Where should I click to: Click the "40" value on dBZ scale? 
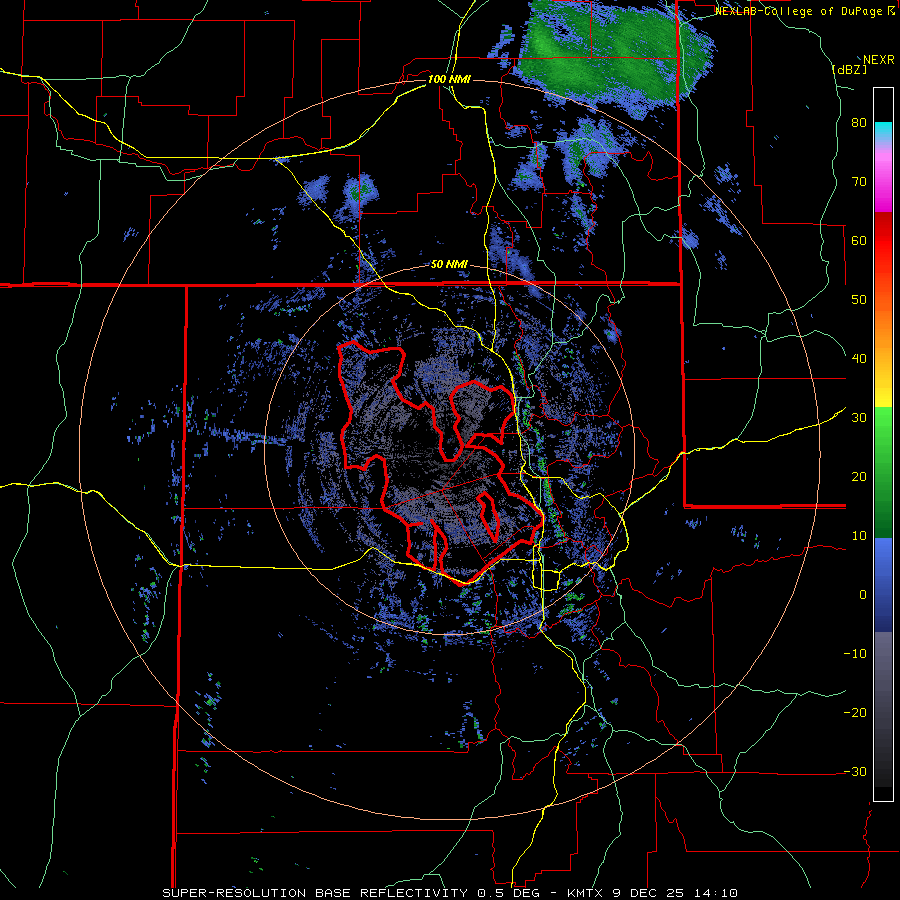[x=859, y=359]
